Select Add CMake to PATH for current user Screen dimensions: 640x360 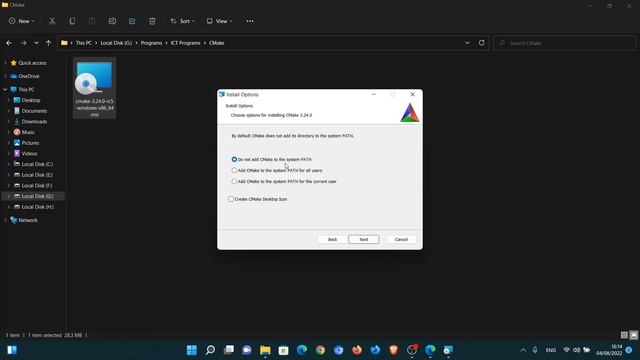coord(234,181)
